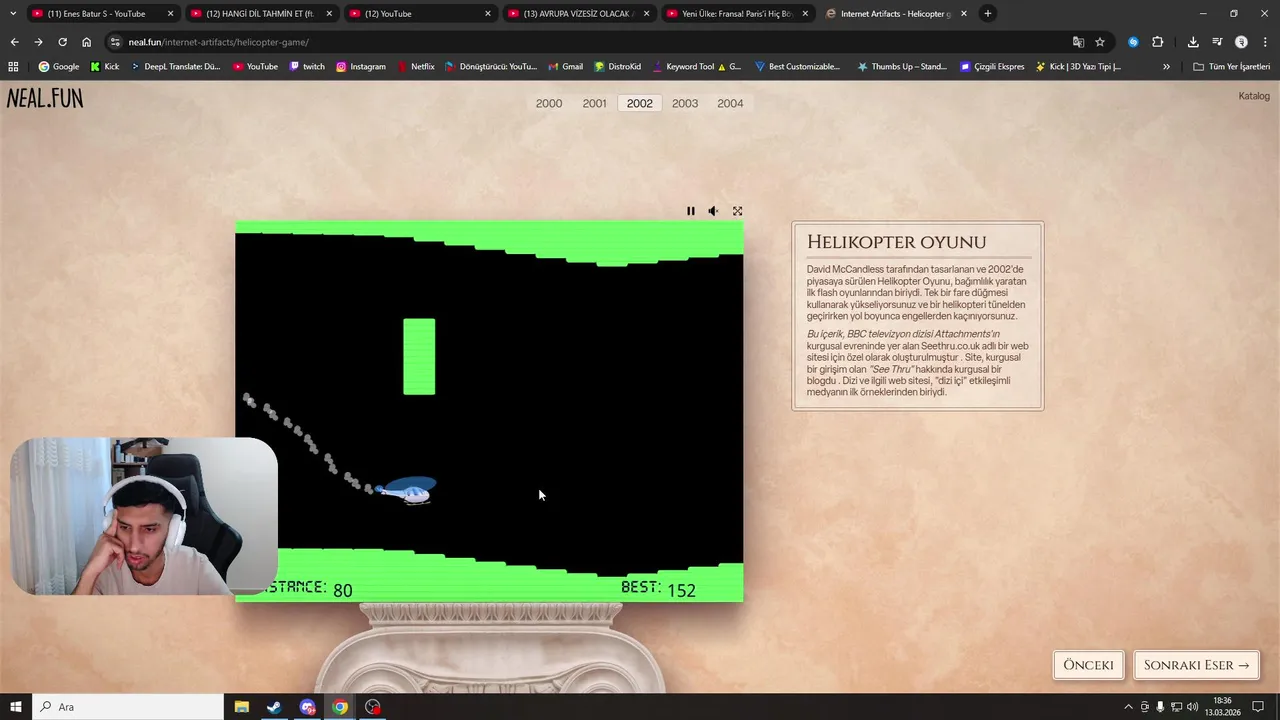This screenshot has width=1280, height=720.
Task: Open Steam from the taskbar
Action: 274,707
